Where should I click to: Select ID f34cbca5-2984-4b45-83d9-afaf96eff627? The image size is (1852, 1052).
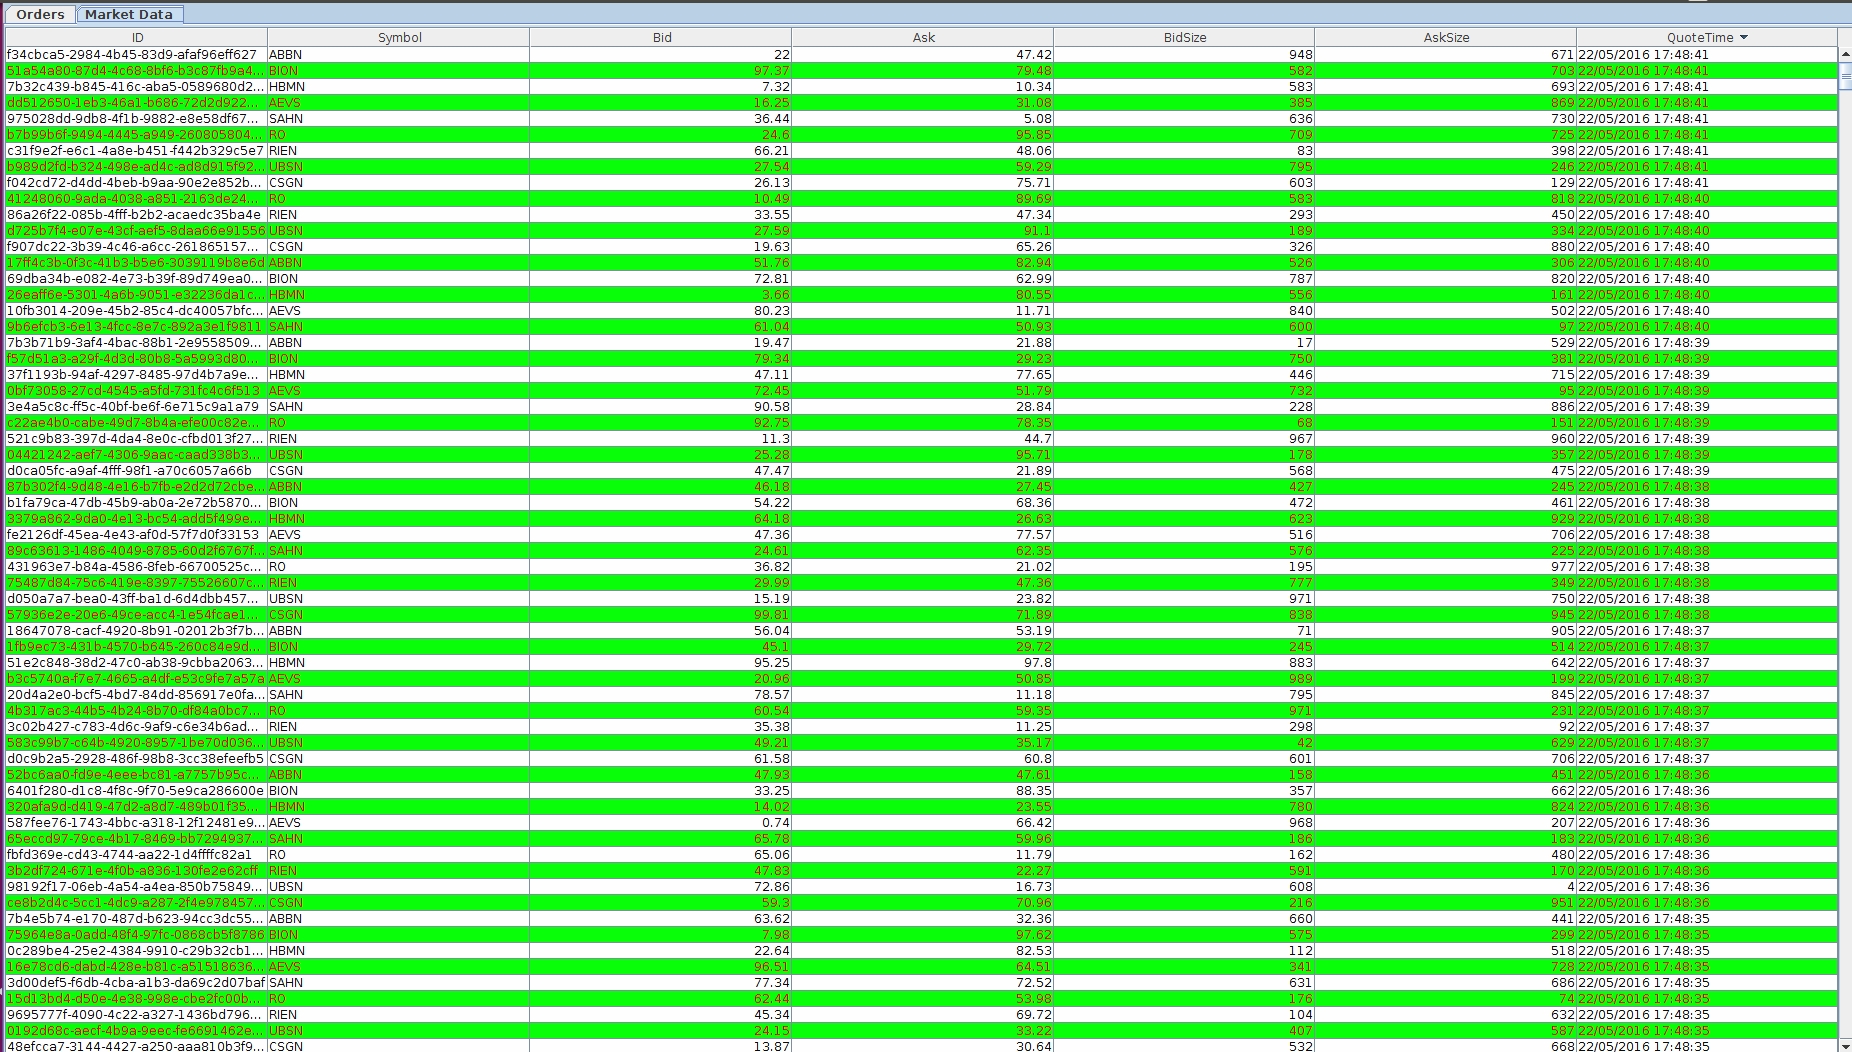click(x=132, y=55)
